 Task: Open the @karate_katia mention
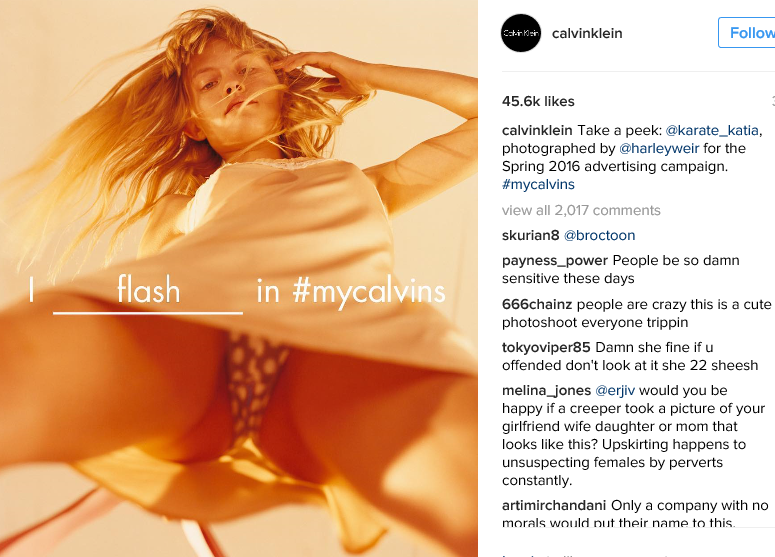point(712,130)
